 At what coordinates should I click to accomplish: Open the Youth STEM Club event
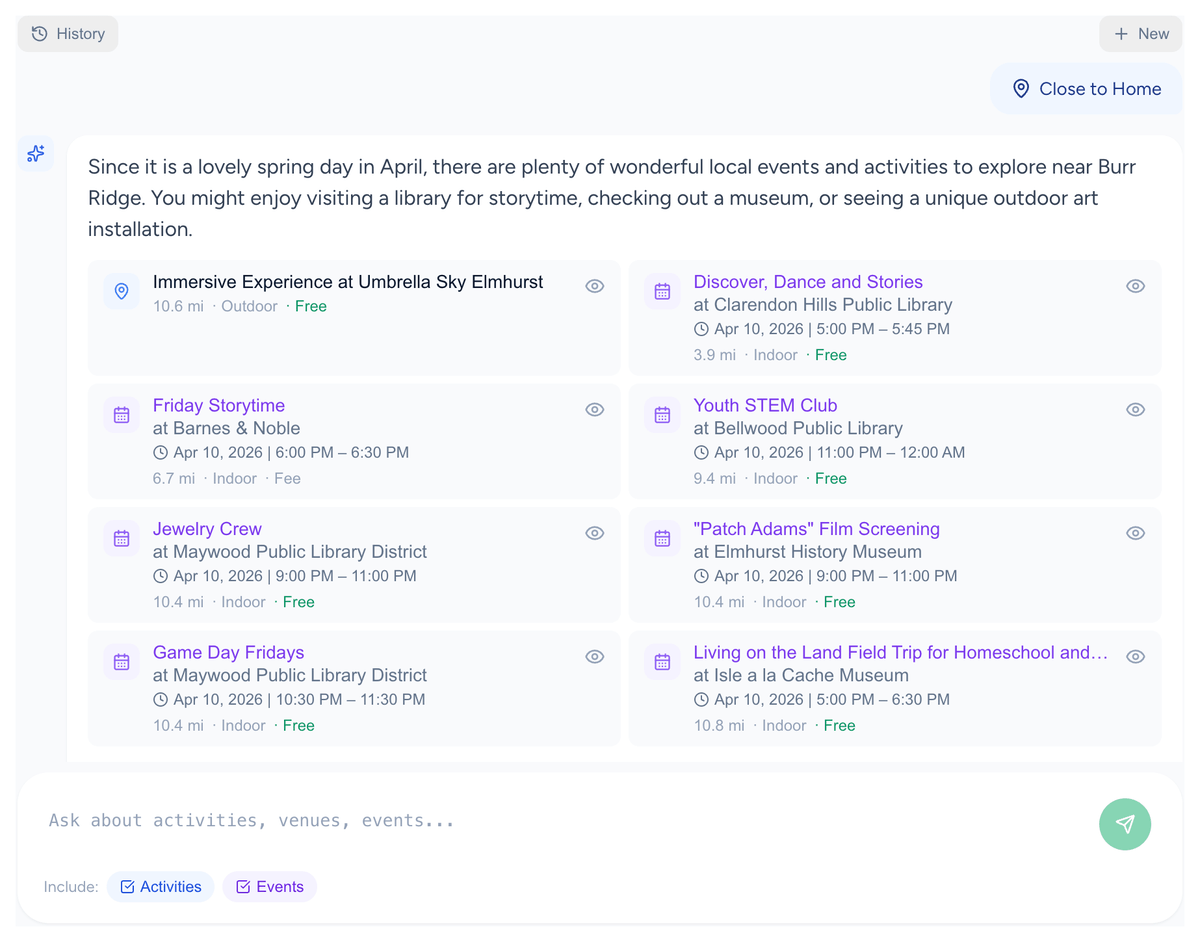765,406
